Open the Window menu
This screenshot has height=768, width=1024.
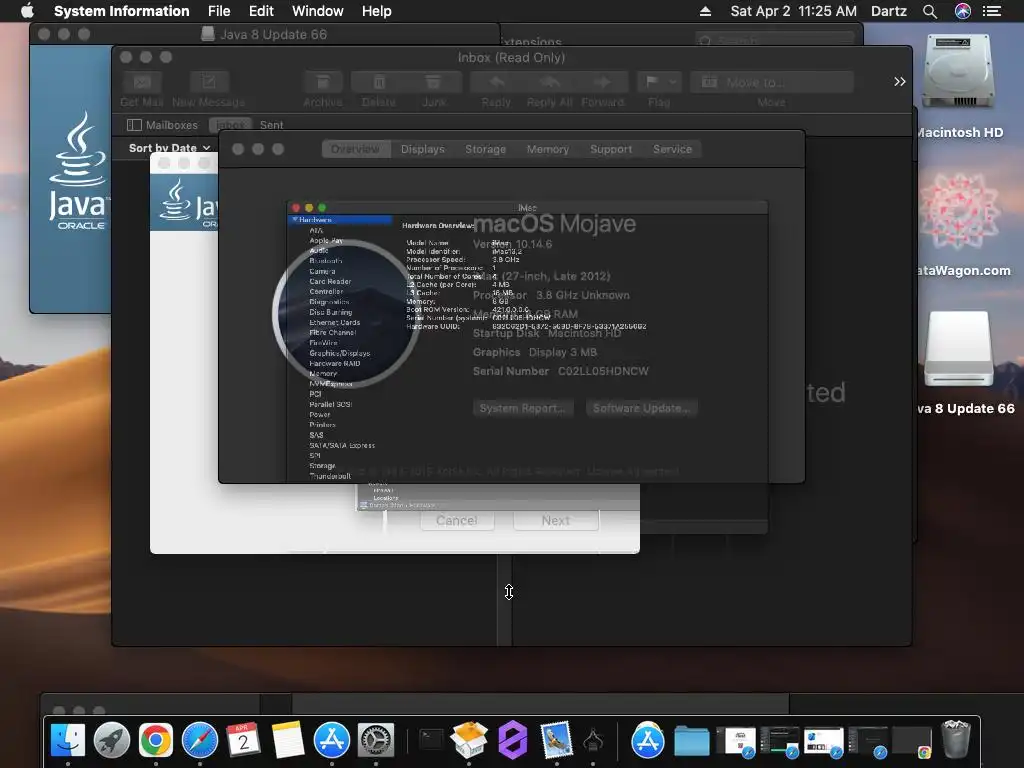pos(317,11)
